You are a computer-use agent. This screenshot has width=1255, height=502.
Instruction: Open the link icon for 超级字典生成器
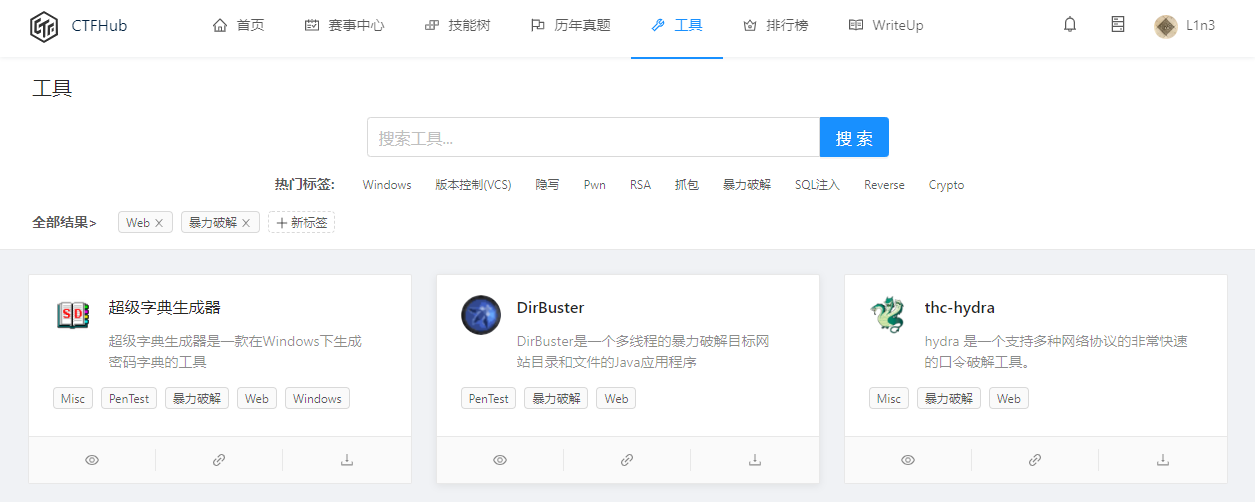219,460
